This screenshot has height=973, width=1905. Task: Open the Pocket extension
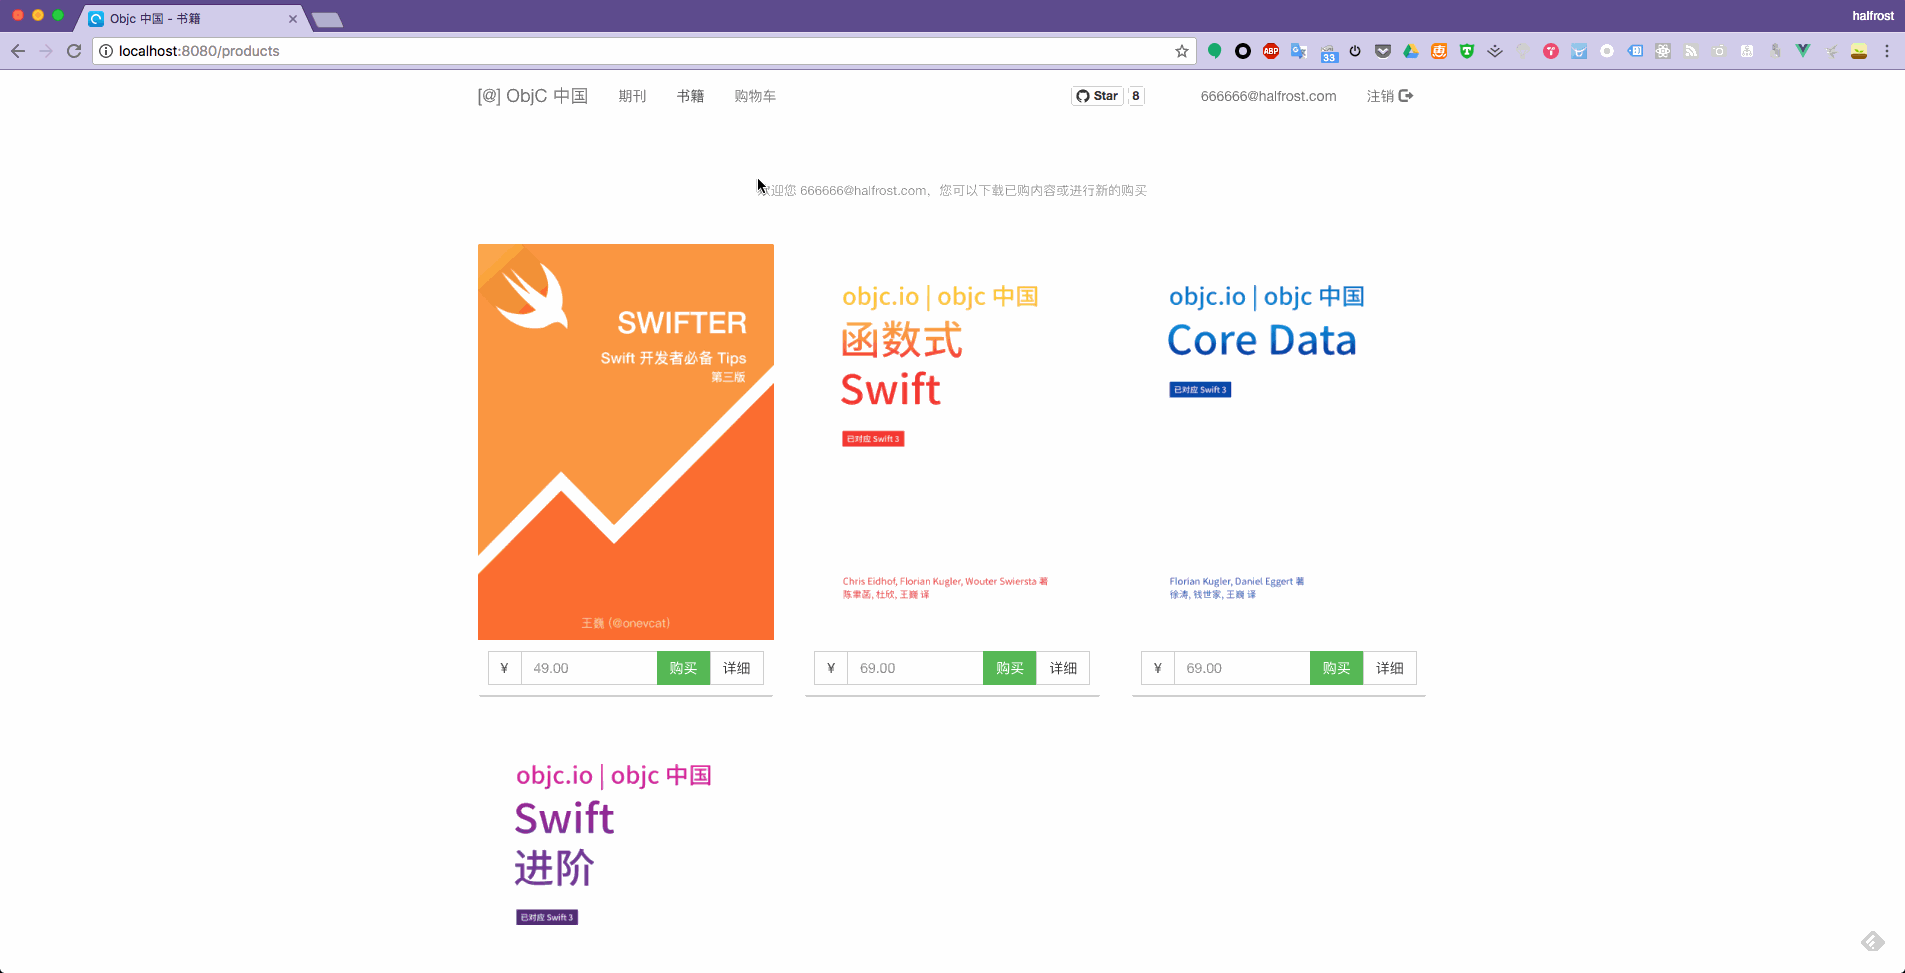1383,51
